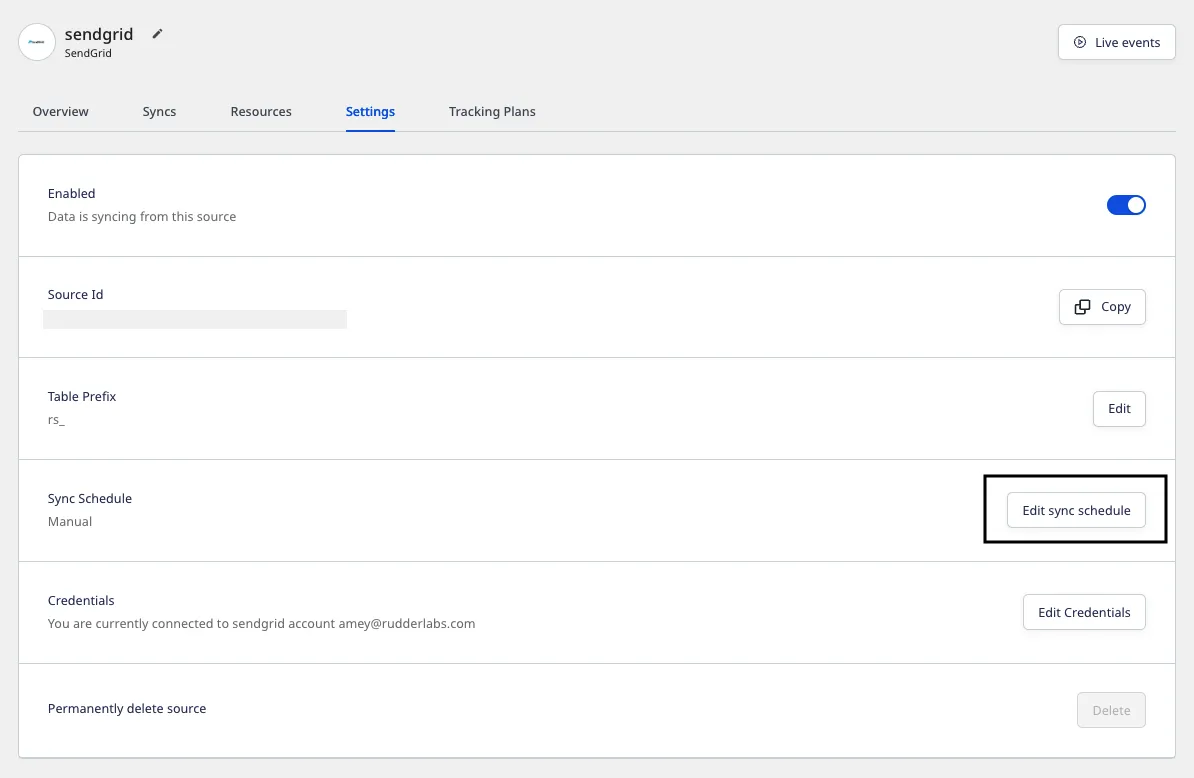
Task: Click 'Permanently delete source' label
Action: tap(126, 708)
